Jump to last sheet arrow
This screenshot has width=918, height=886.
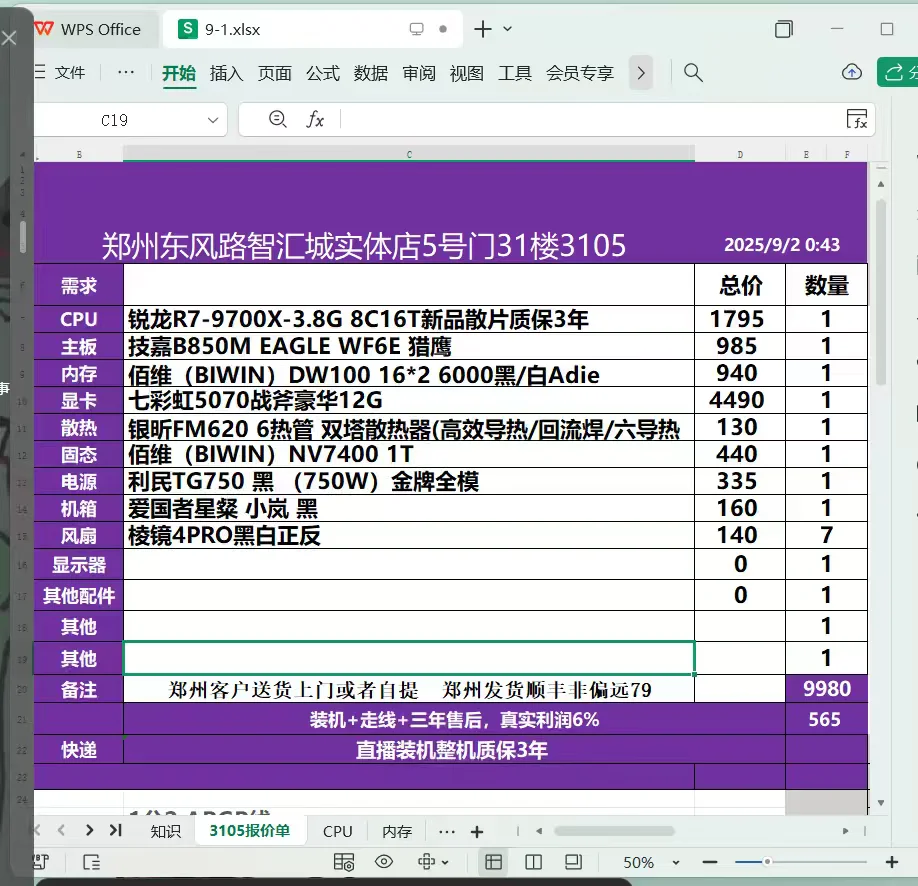115,830
